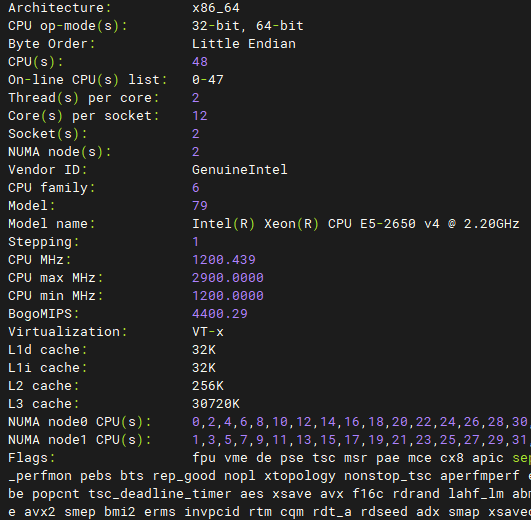Click the CPU family label
The width and height of the screenshot is (531, 520).
(51, 188)
